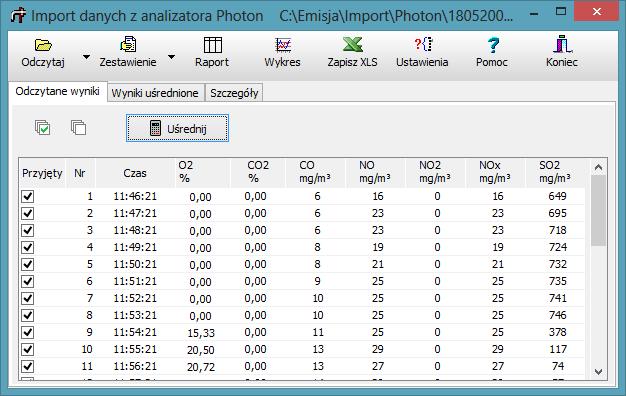Open the Szczegóły tab
Screen dimensions: 626x396
[234, 93]
